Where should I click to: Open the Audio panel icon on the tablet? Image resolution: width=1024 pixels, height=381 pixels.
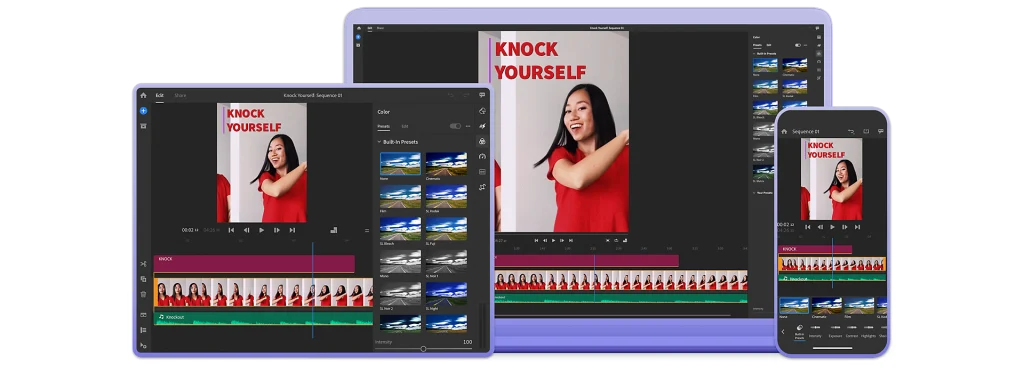pyautogui.click(x=482, y=172)
